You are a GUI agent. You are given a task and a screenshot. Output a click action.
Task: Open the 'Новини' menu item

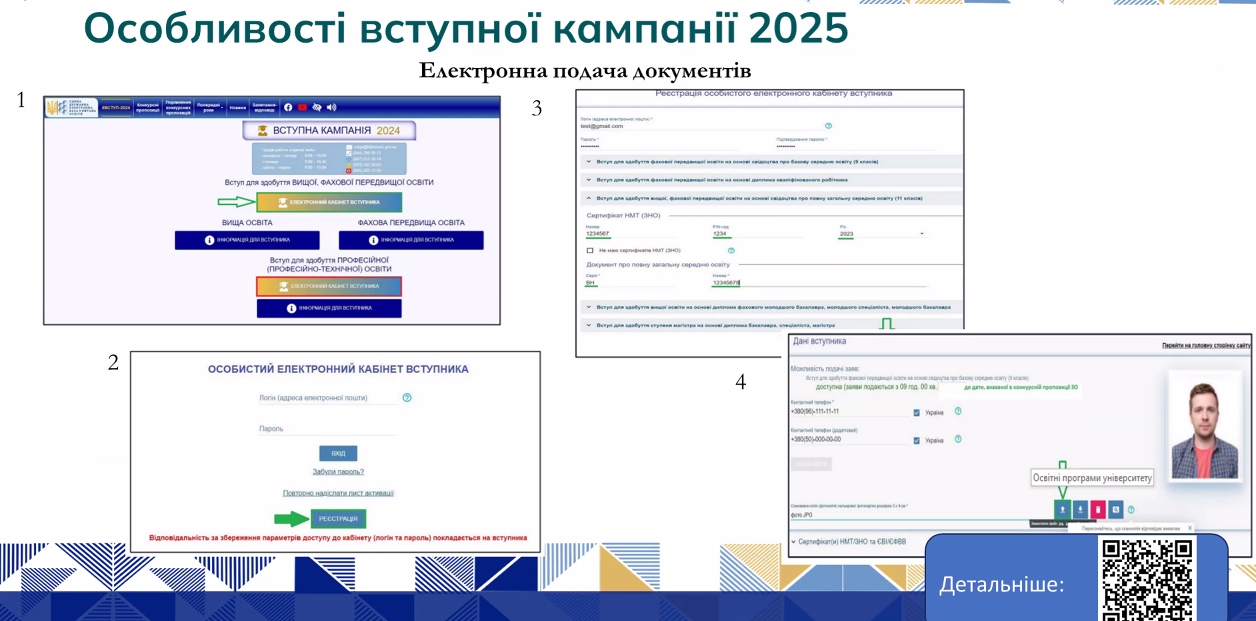pyautogui.click(x=237, y=107)
